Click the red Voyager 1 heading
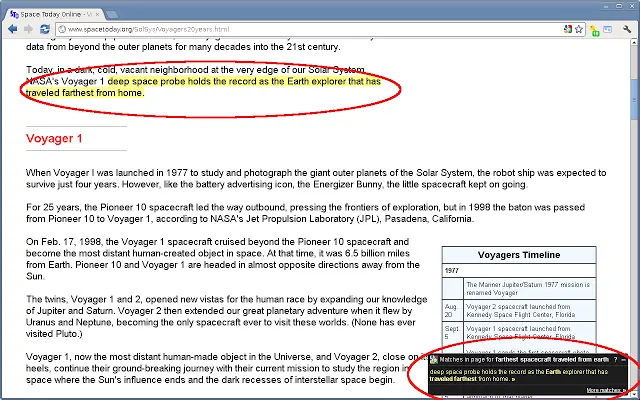The width and height of the screenshot is (640, 400). tap(54, 138)
